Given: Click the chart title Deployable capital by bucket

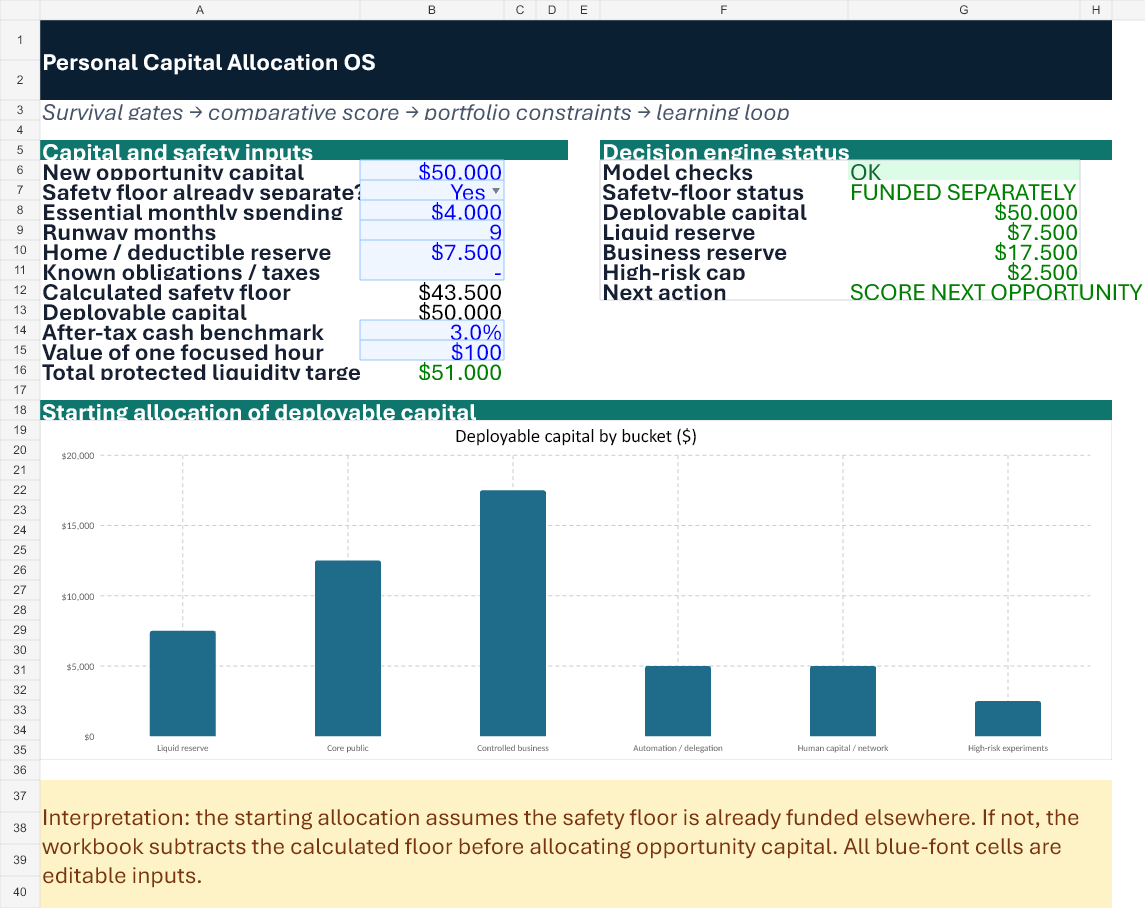Looking at the screenshot, I should pos(575,436).
